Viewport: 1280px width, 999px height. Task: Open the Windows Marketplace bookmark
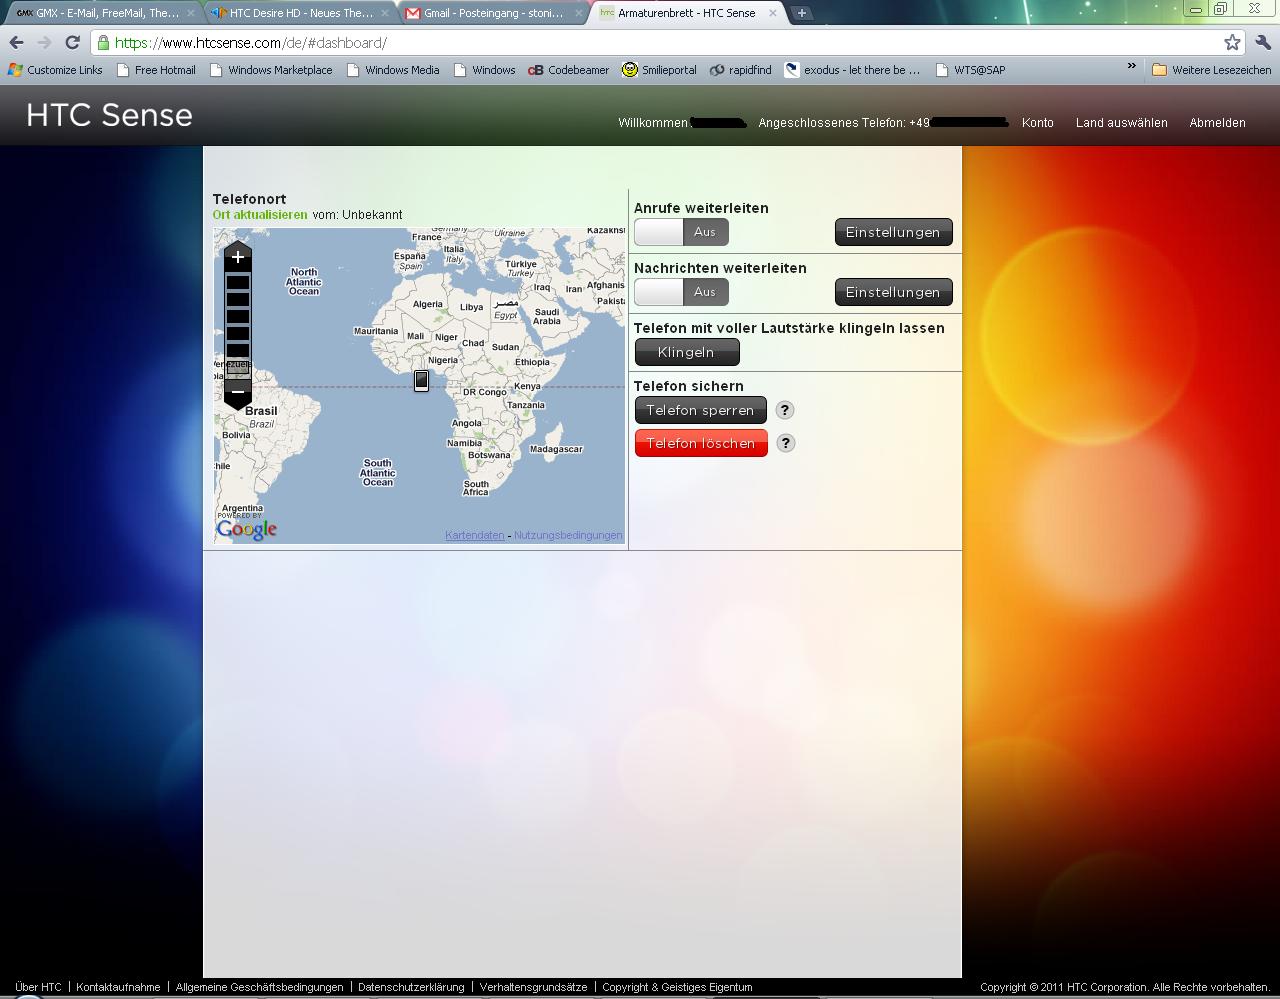coord(271,70)
